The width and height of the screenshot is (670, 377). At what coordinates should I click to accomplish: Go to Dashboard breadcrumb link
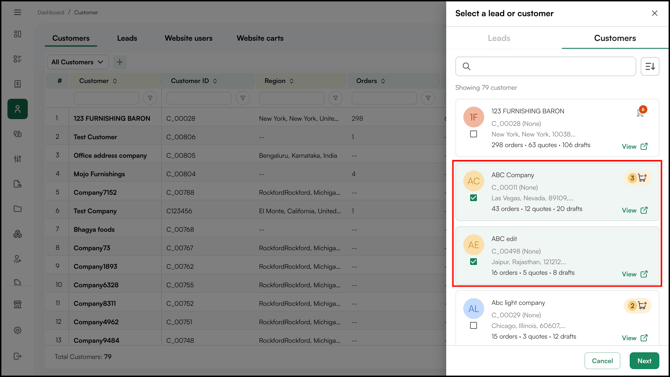(50, 12)
